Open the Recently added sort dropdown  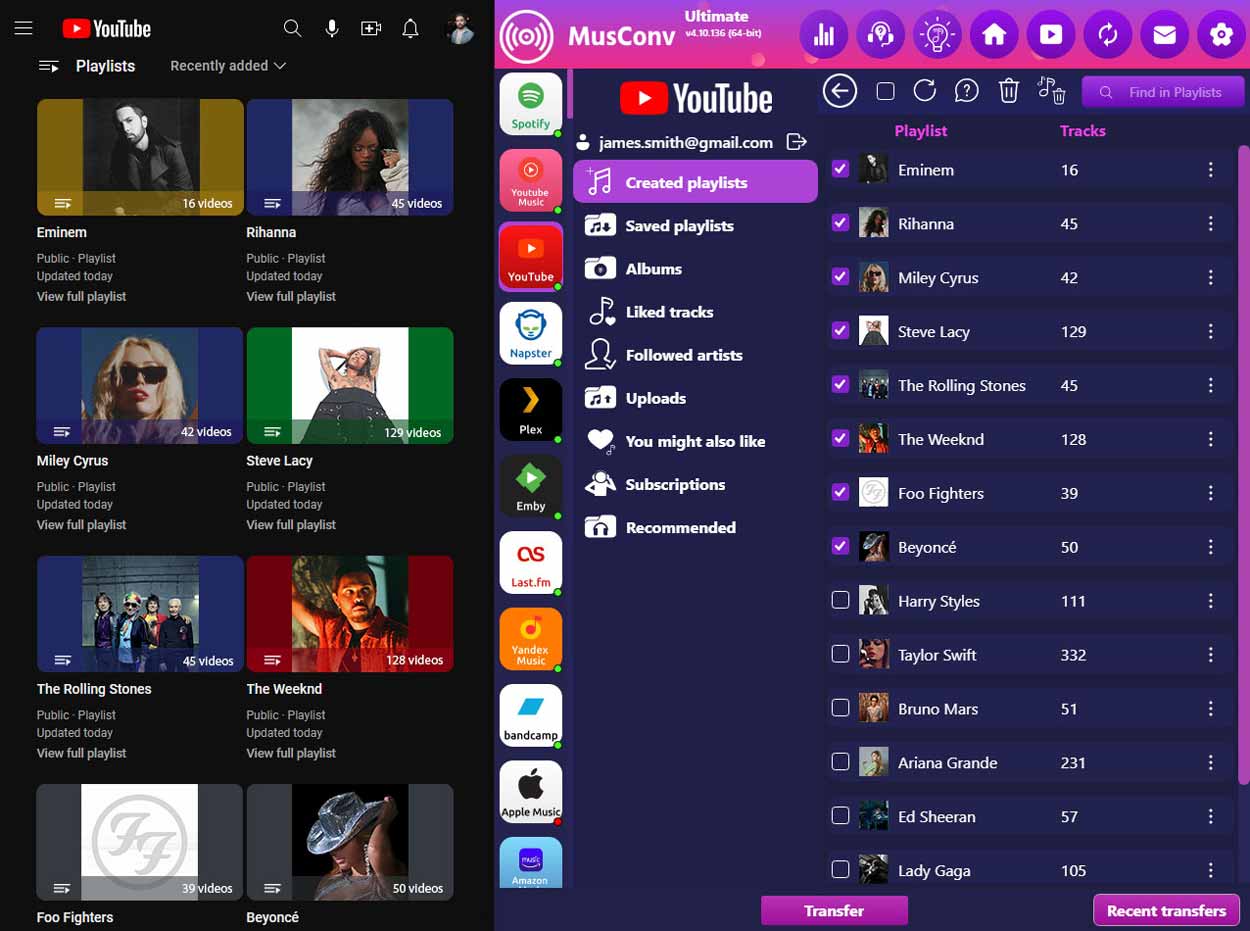tap(228, 66)
